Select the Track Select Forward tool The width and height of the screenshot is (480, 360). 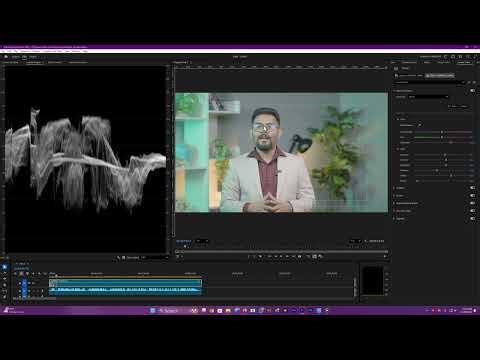coord(4,273)
